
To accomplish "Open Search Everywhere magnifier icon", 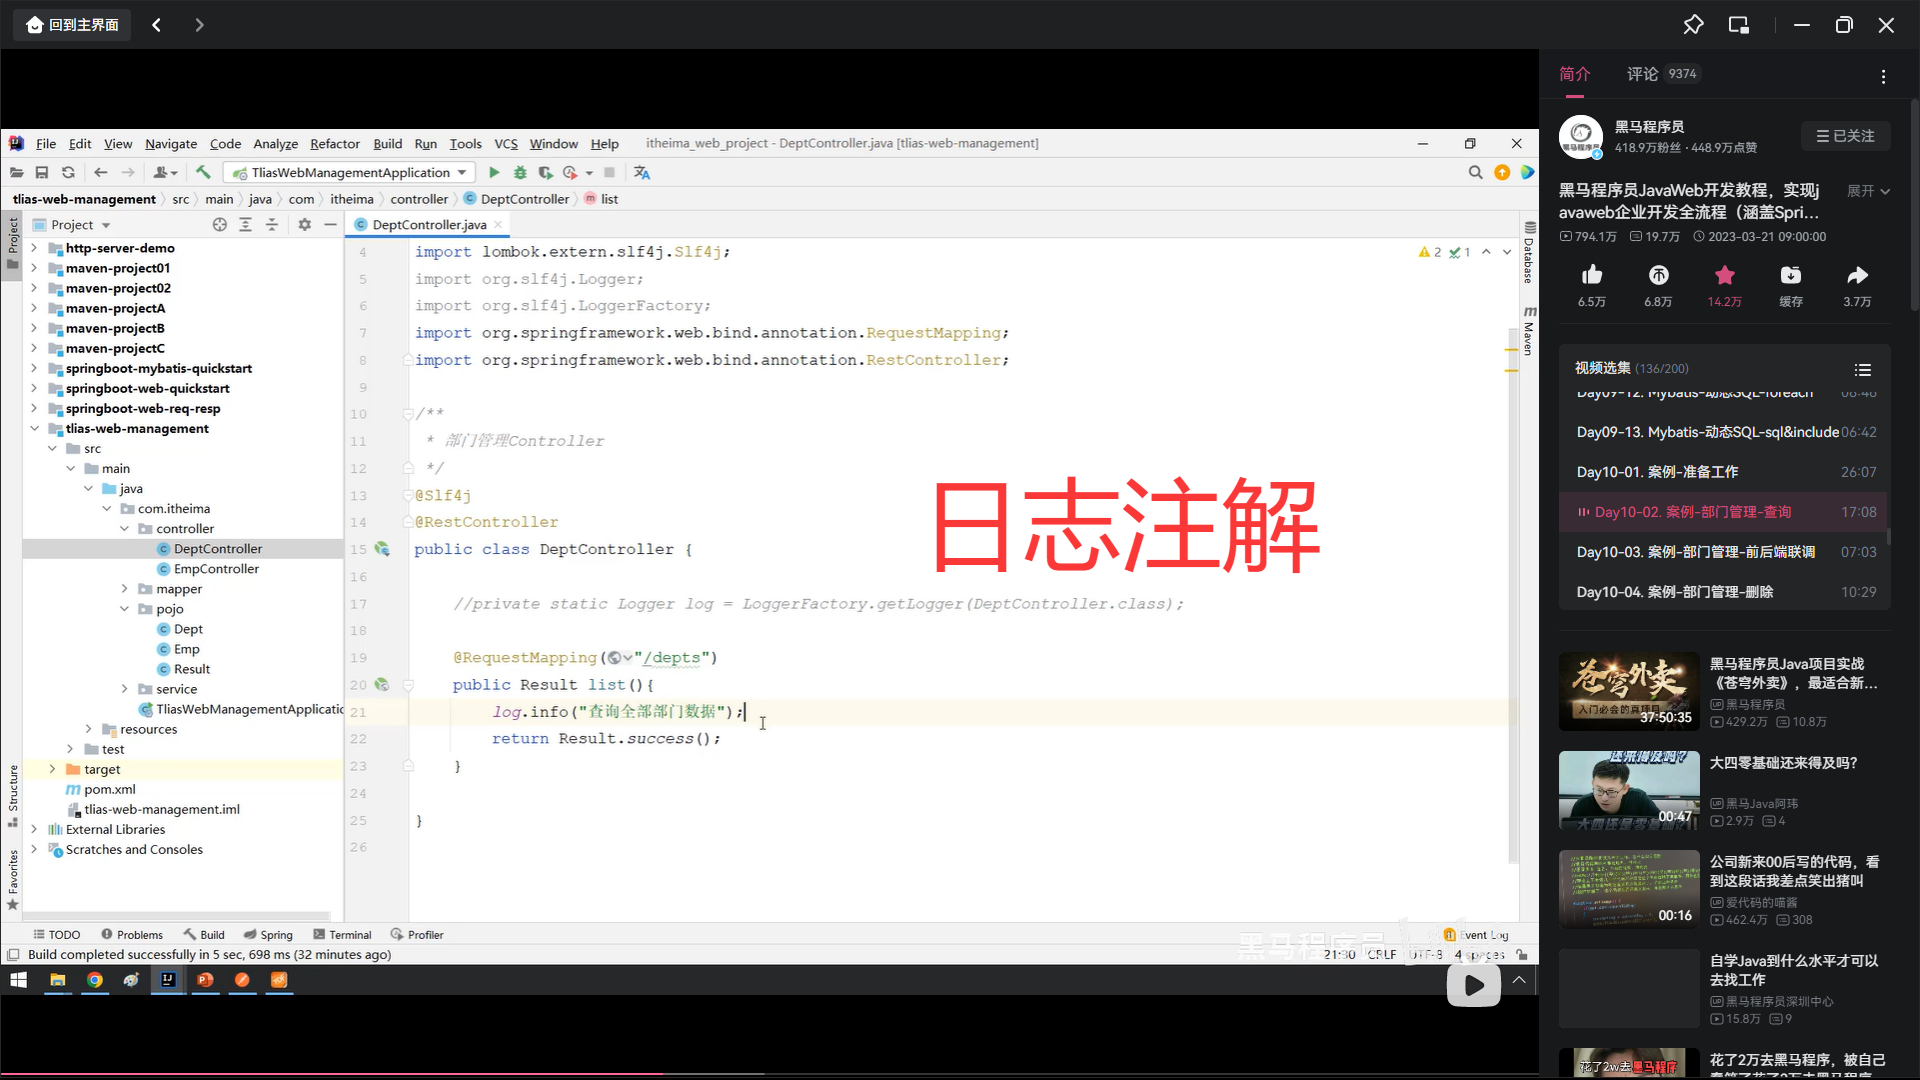I will tap(1475, 172).
